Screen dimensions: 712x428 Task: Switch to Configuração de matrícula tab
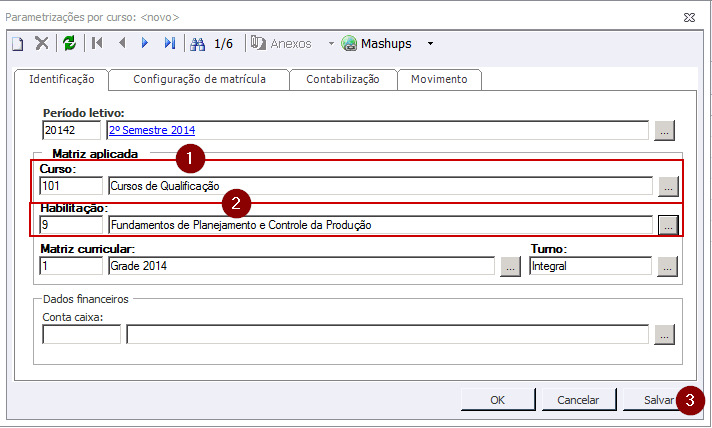[199, 79]
